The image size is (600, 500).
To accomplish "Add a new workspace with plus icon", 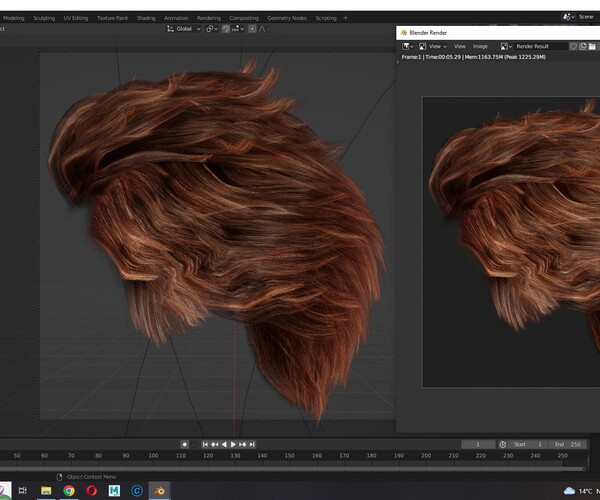I will [x=346, y=18].
